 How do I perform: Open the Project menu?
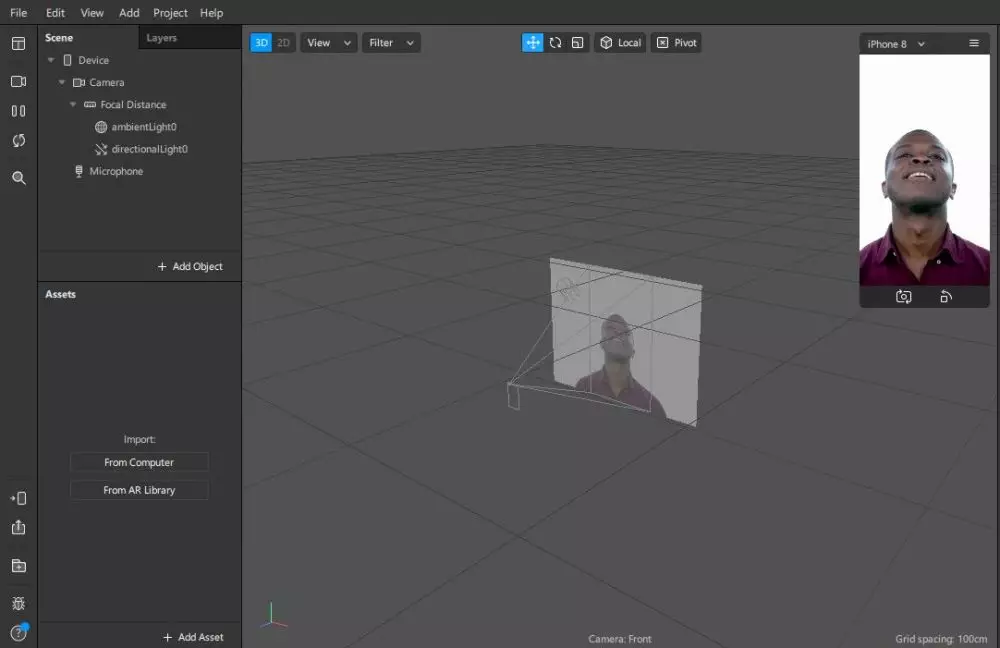(170, 13)
